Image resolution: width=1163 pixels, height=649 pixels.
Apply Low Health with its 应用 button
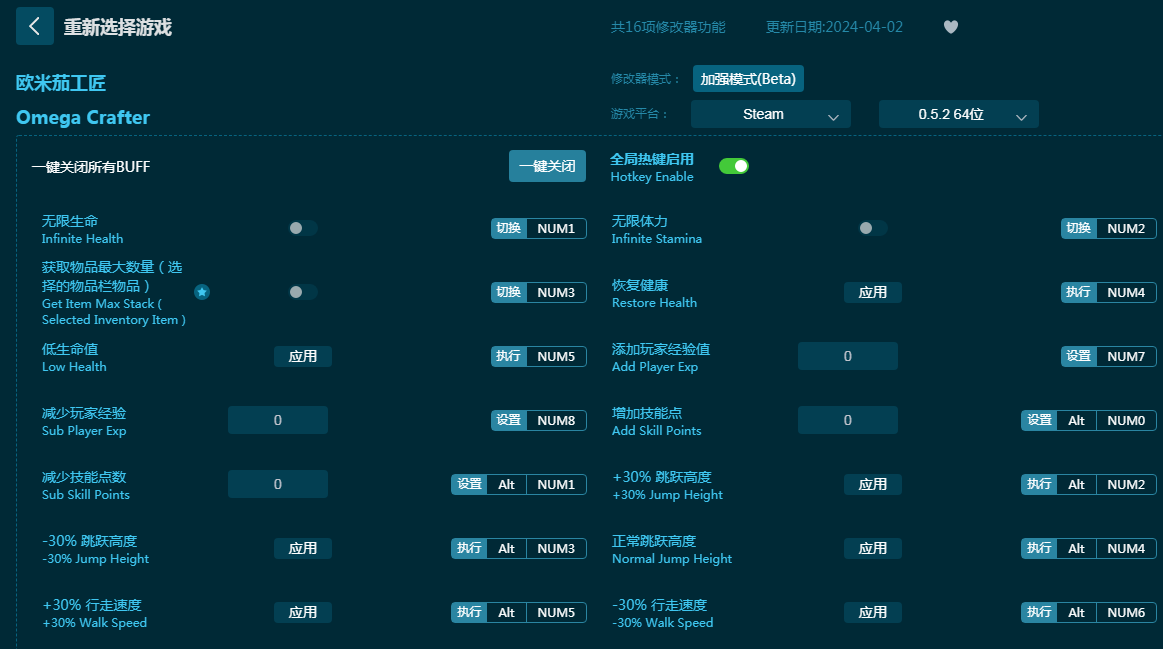pyautogui.click(x=303, y=356)
